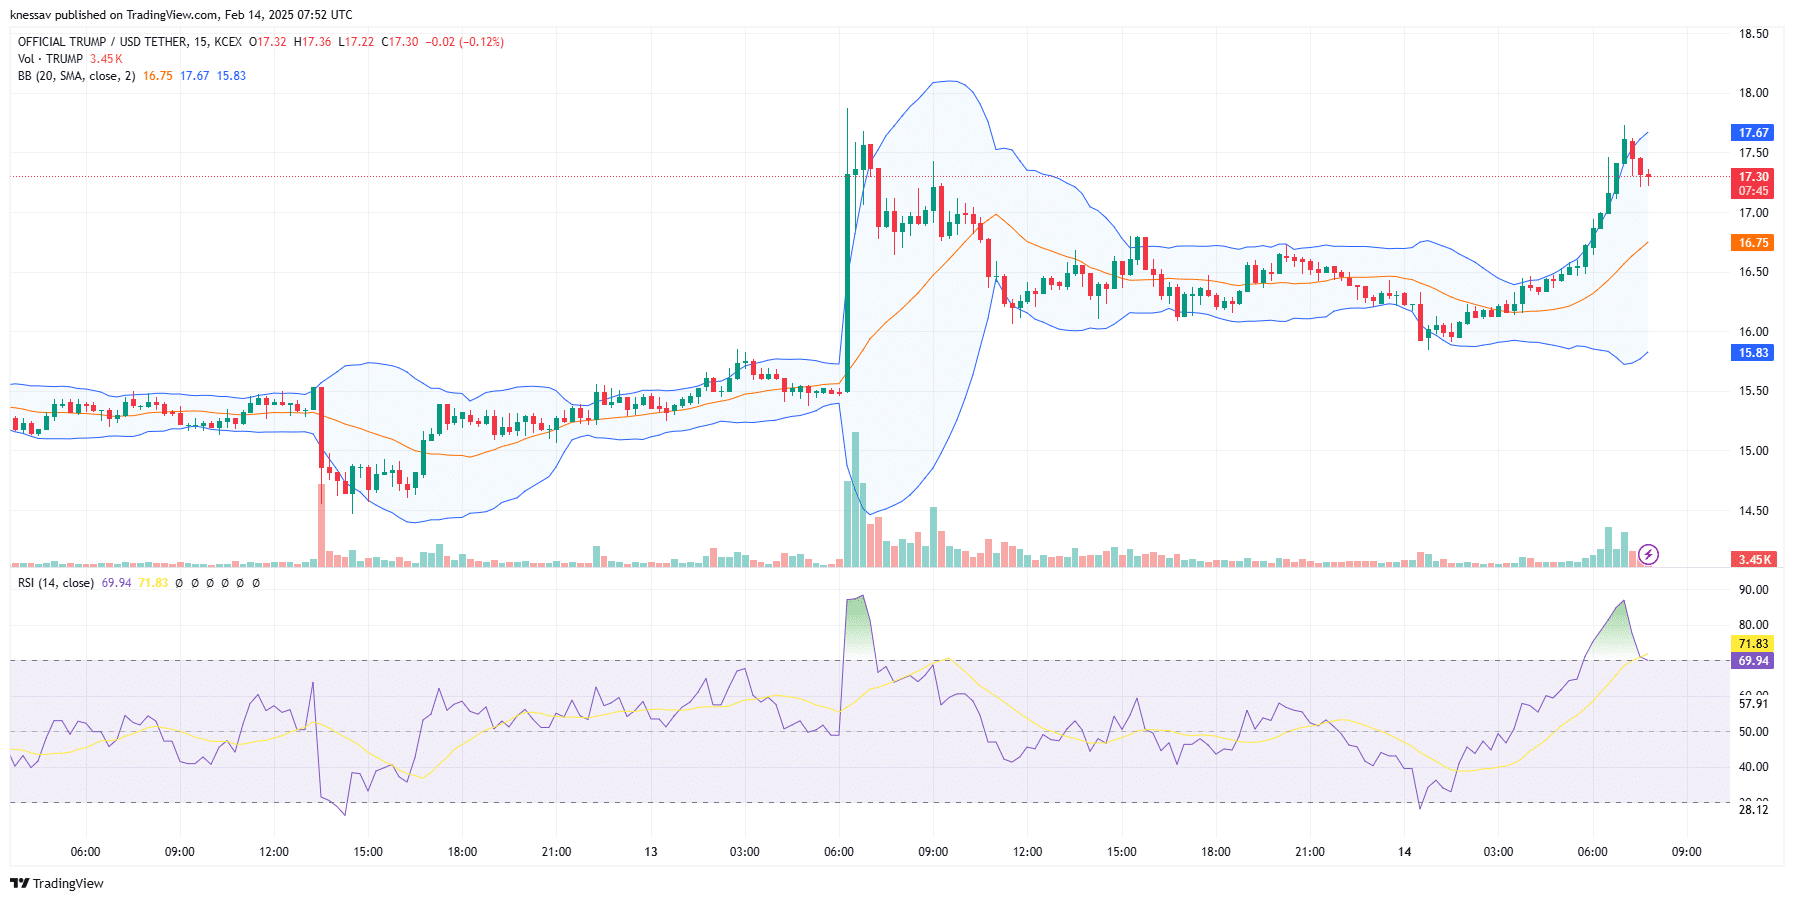Click the blue 17.67 price axis label

click(x=1752, y=133)
